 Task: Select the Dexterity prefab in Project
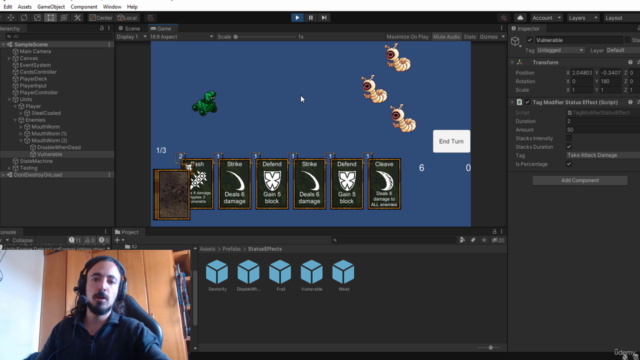[x=217, y=276]
